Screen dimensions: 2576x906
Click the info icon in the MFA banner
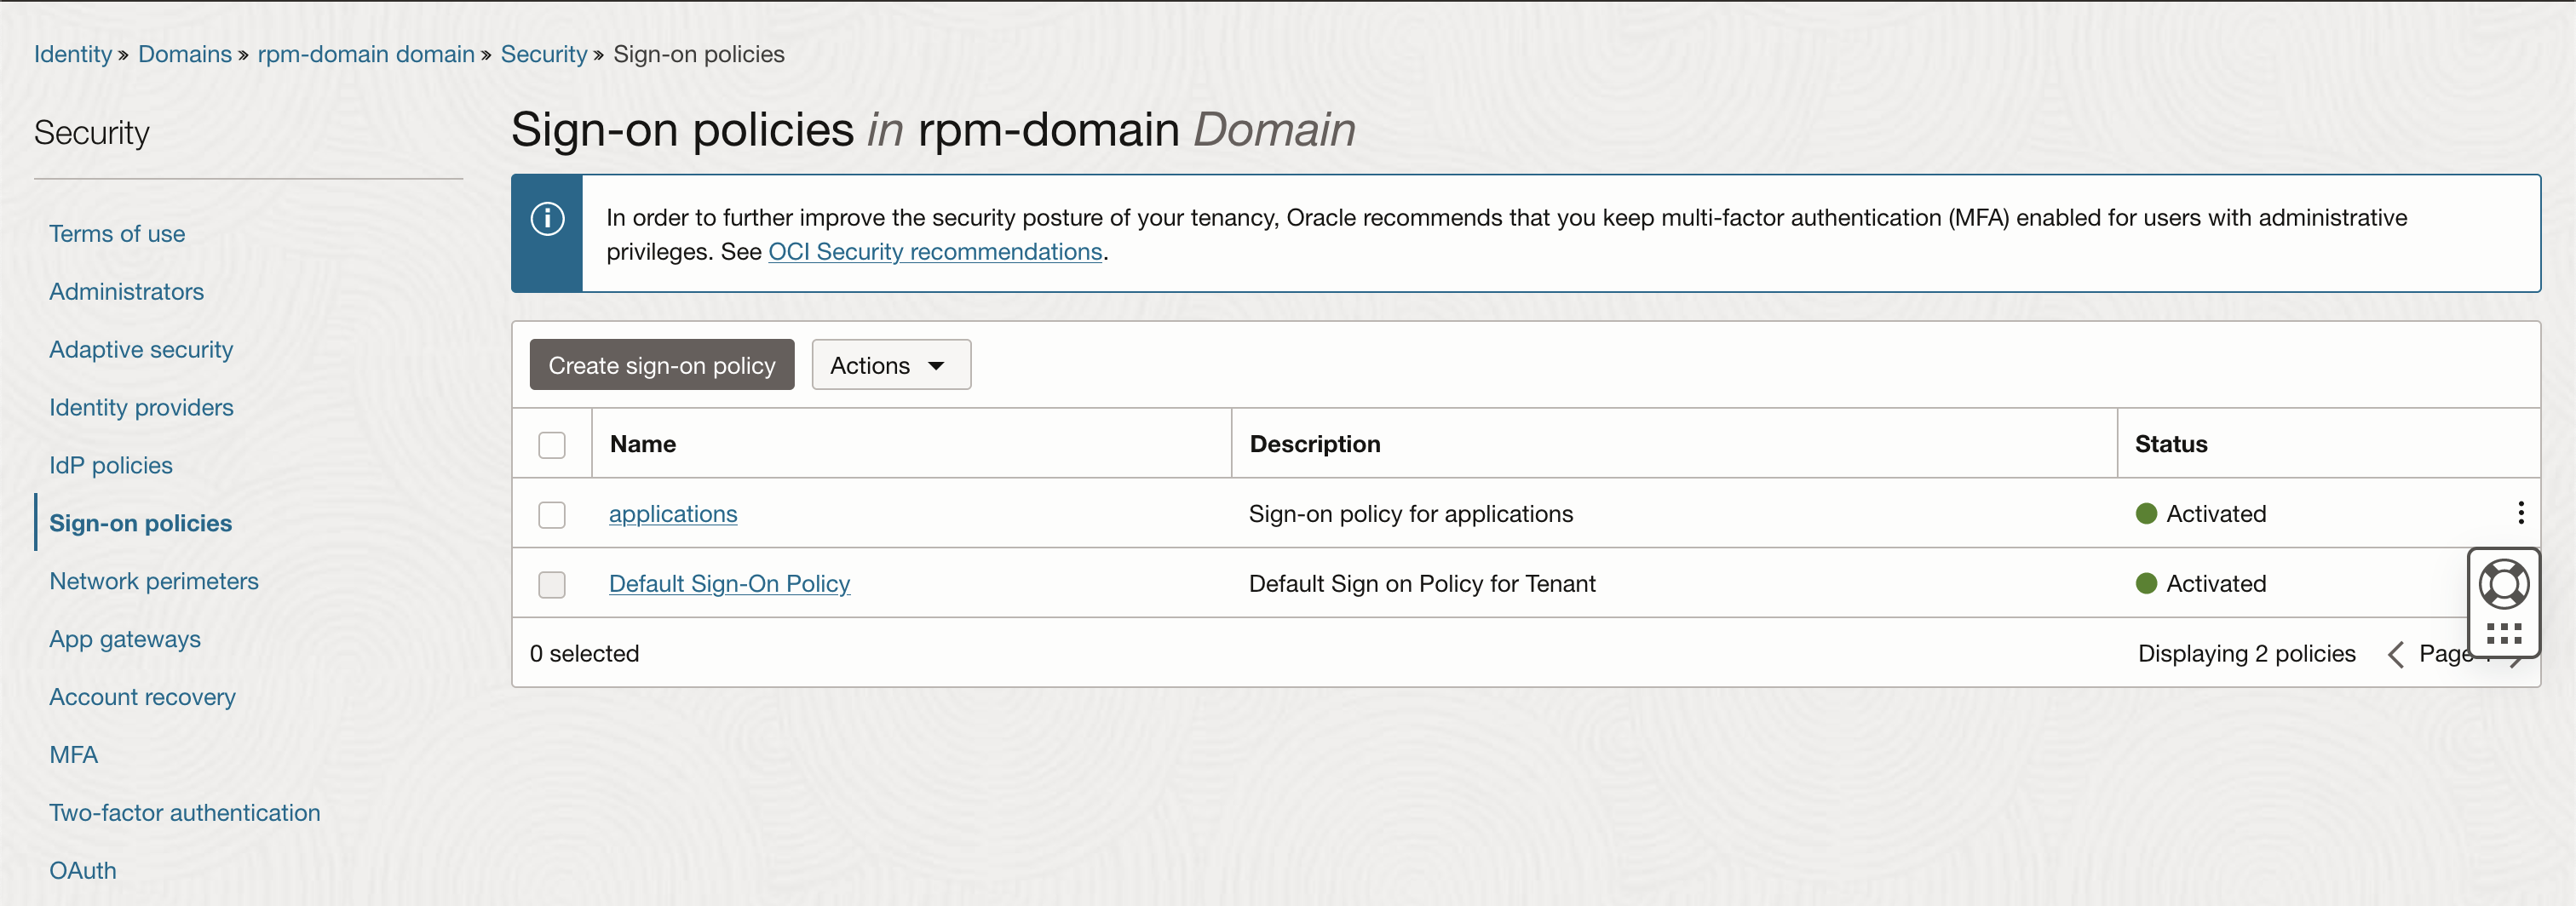[x=547, y=218]
